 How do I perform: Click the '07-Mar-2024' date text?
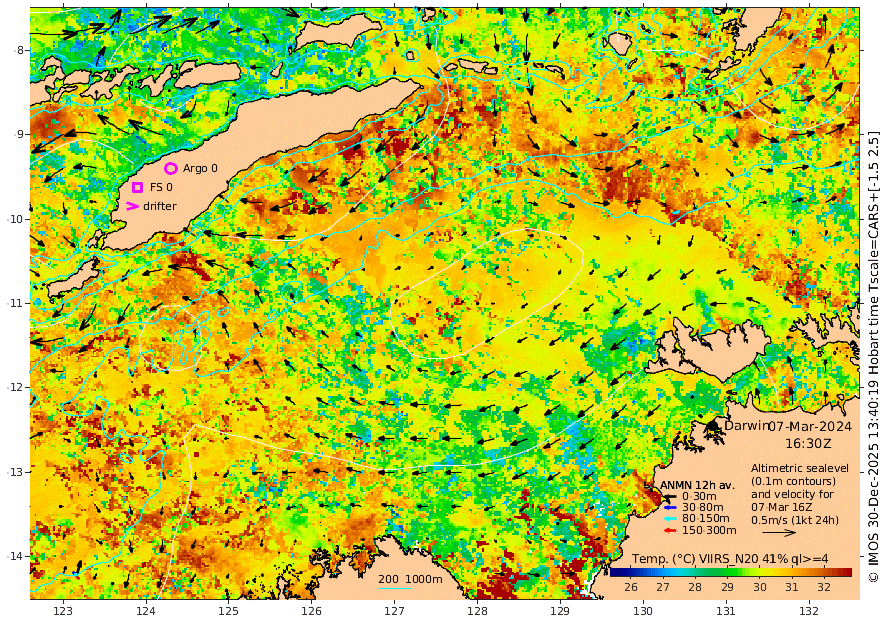(x=810, y=426)
